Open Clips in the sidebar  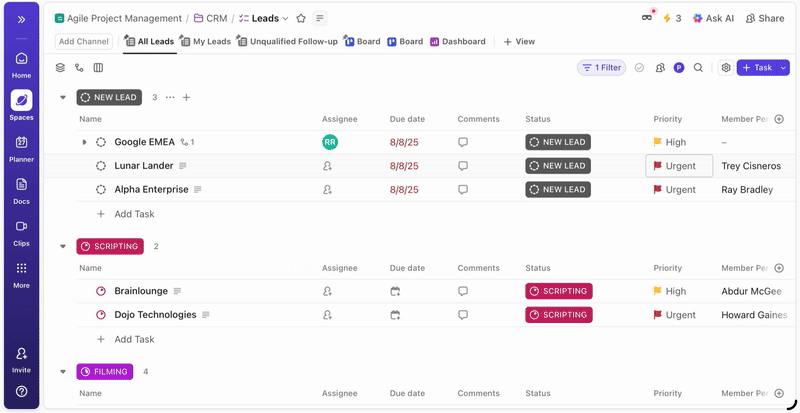(x=21, y=233)
